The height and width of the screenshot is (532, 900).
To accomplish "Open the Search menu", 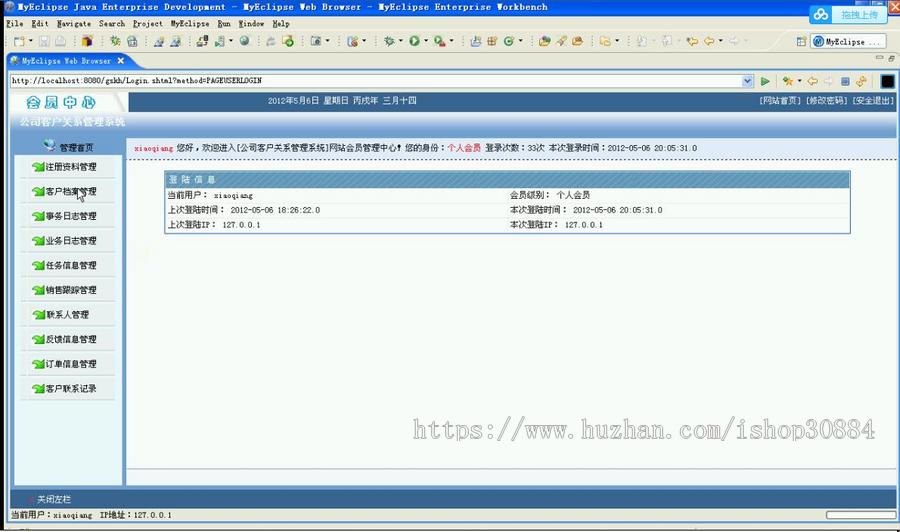I will [x=111, y=24].
